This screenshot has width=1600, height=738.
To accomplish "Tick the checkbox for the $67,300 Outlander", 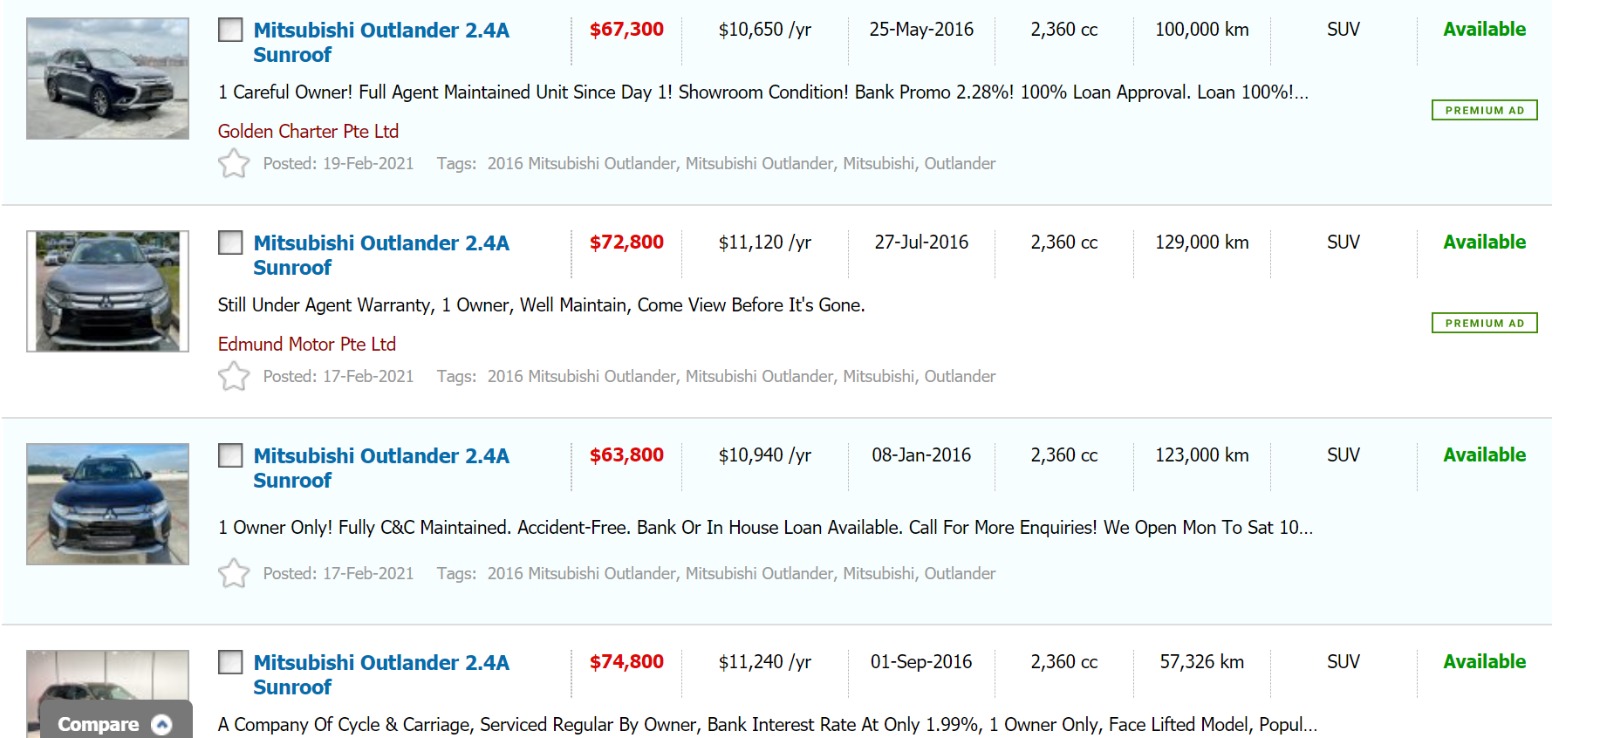I will click(x=230, y=30).
